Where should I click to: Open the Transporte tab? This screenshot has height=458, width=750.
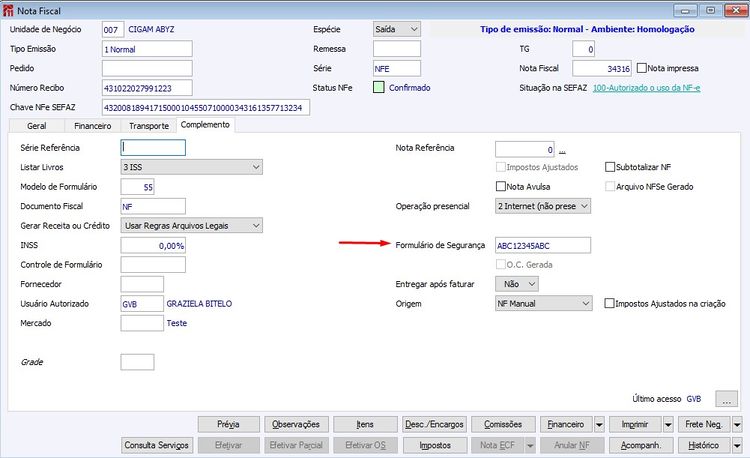click(x=149, y=126)
